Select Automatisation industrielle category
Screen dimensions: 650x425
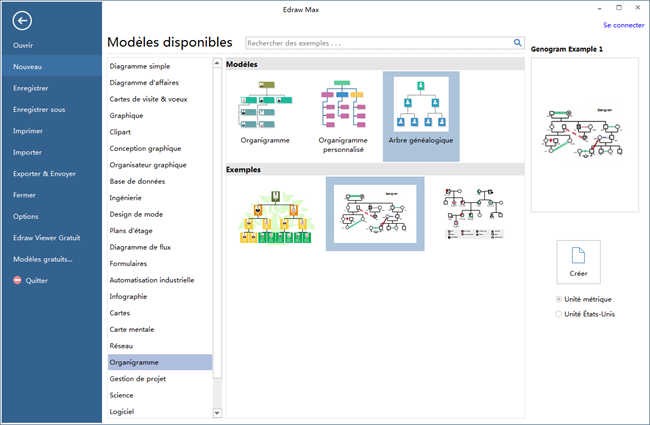pos(160,280)
